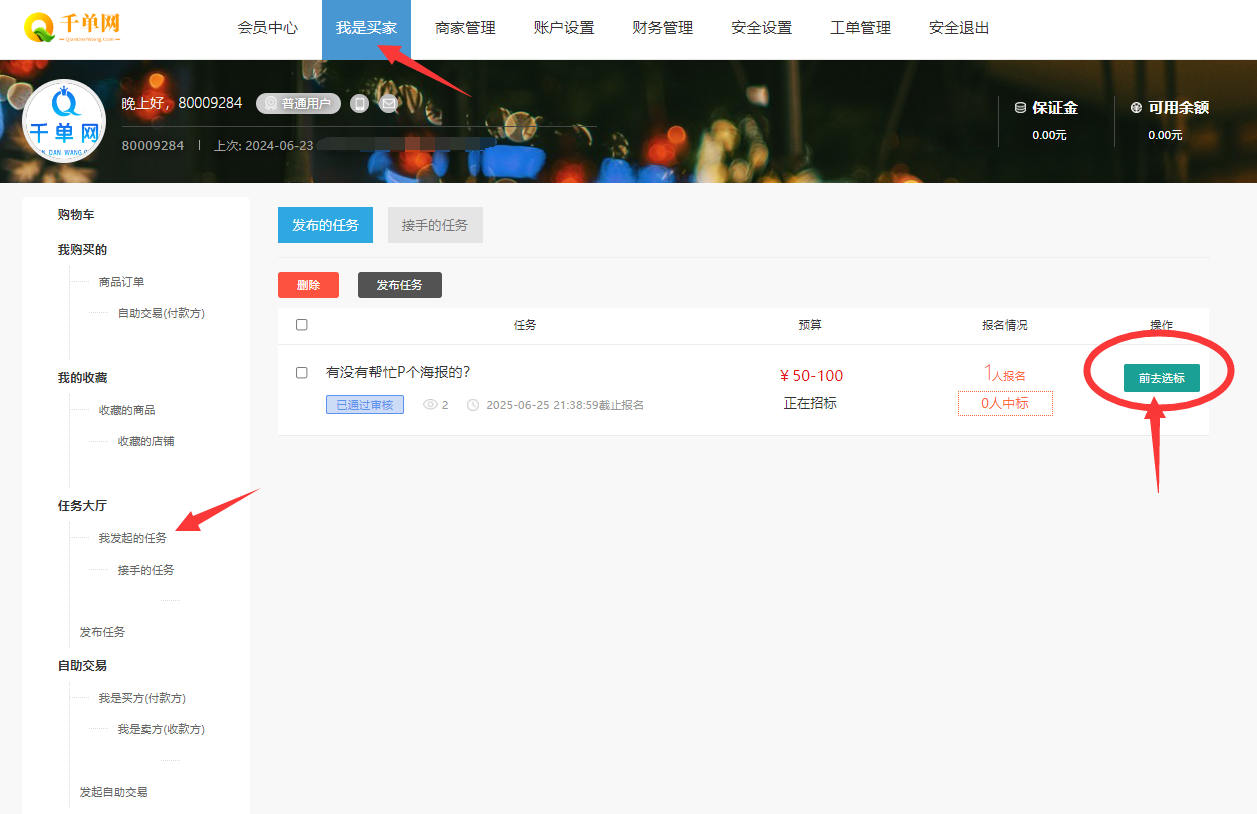Click the 预算 column header
The image size is (1257, 814).
click(x=810, y=325)
